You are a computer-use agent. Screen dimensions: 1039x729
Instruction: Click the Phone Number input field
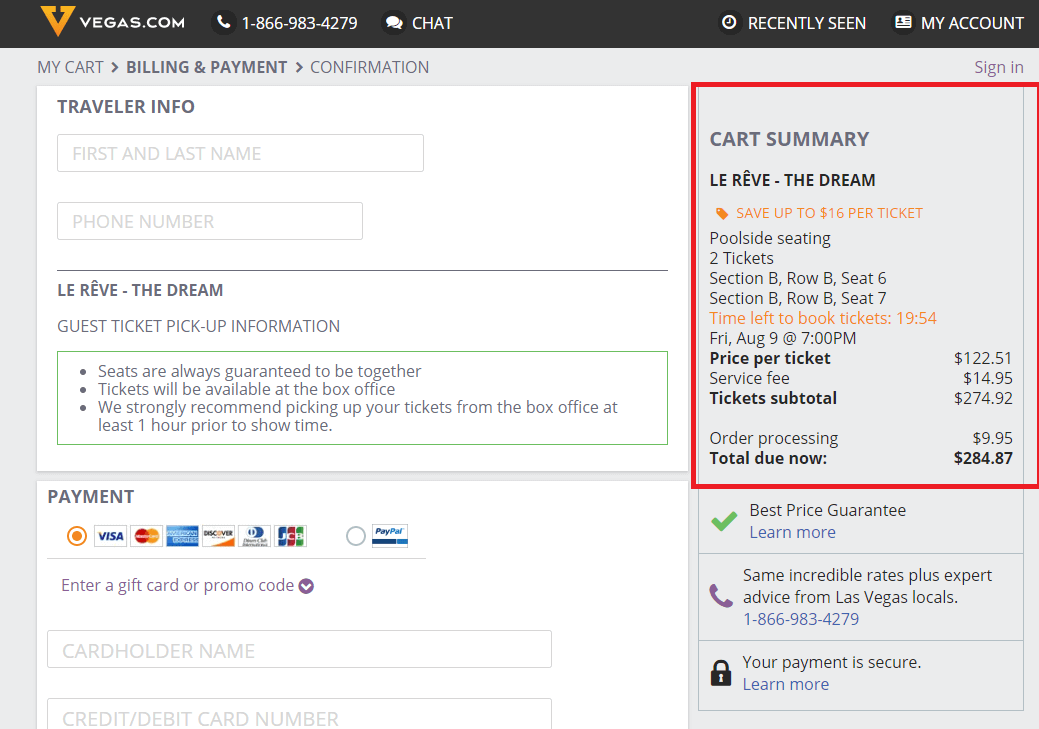point(210,221)
